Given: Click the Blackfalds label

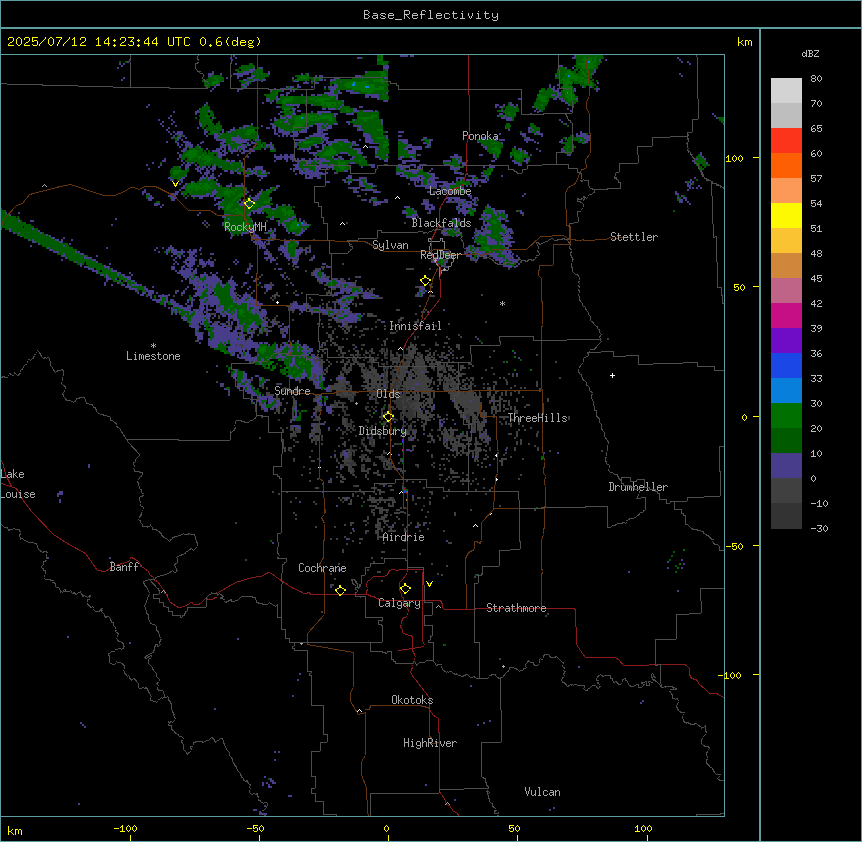Looking at the screenshot, I should (441, 223).
